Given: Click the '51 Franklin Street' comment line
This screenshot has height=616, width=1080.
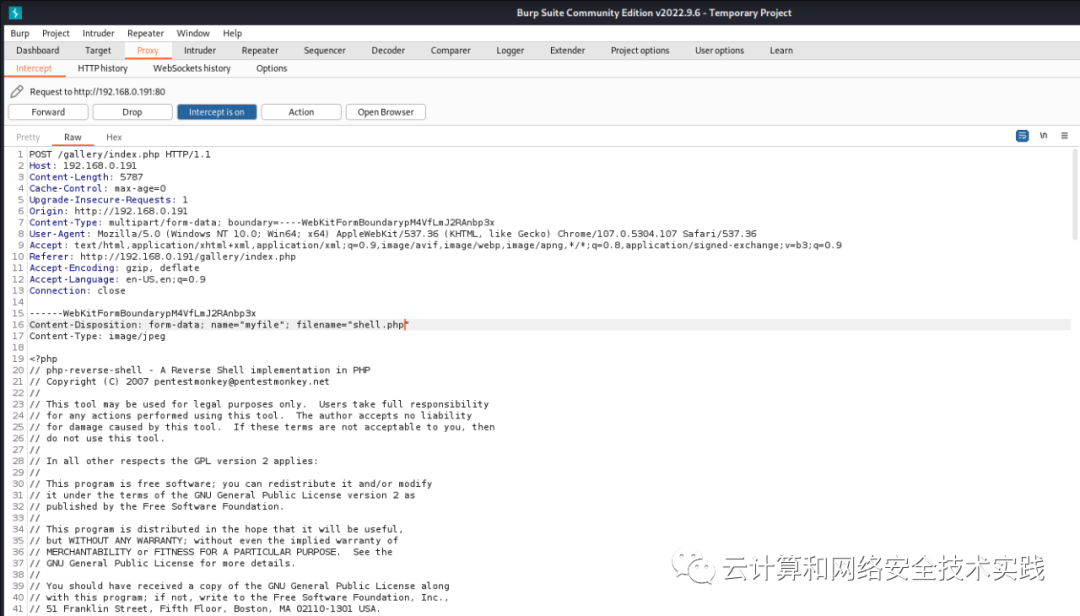Looking at the screenshot, I should [x=205, y=609].
